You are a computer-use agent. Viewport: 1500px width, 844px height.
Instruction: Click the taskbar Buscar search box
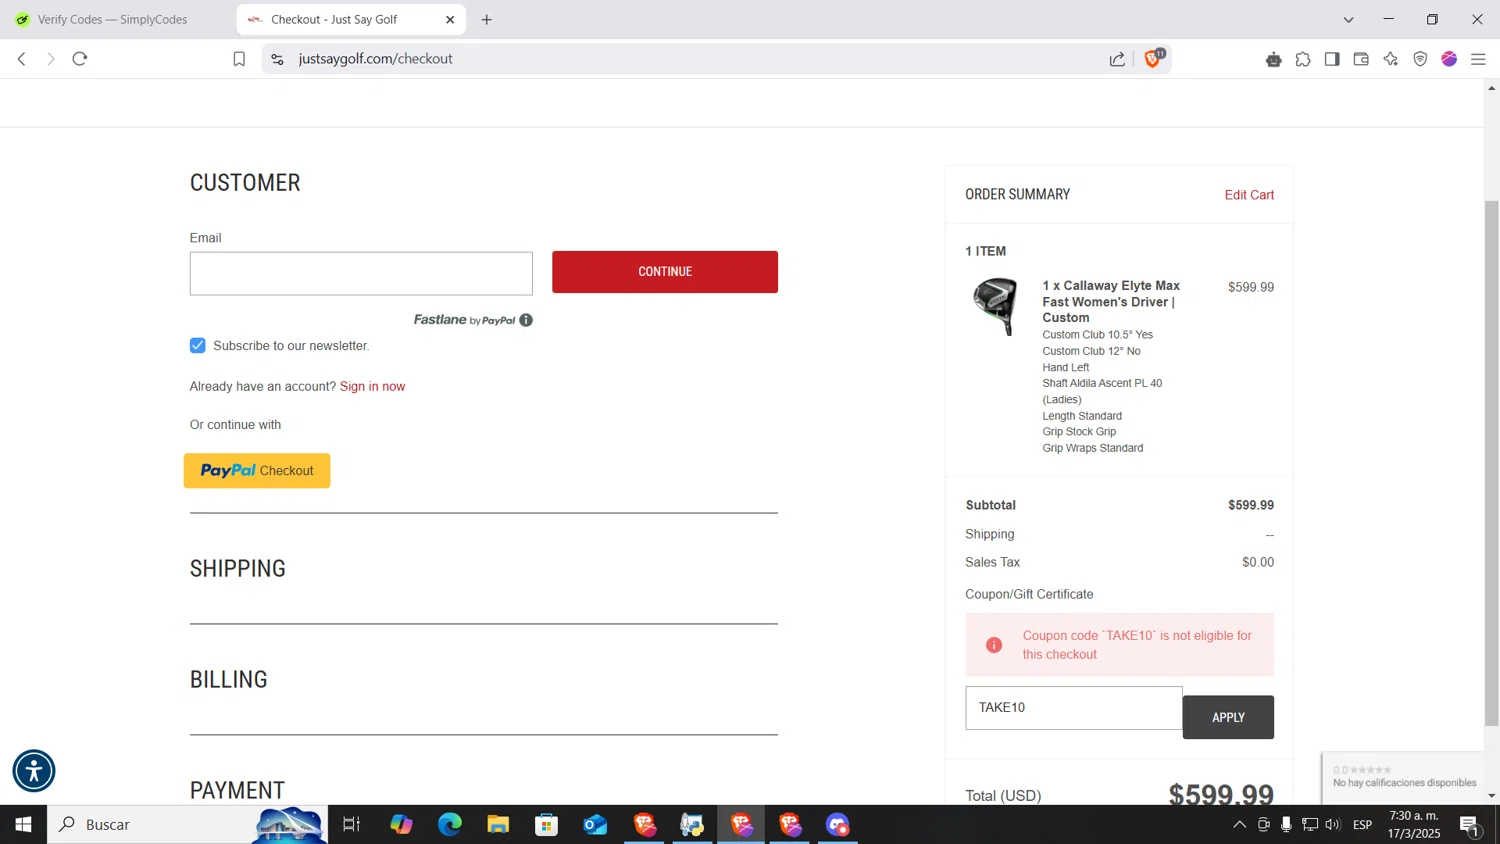[187, 825]
